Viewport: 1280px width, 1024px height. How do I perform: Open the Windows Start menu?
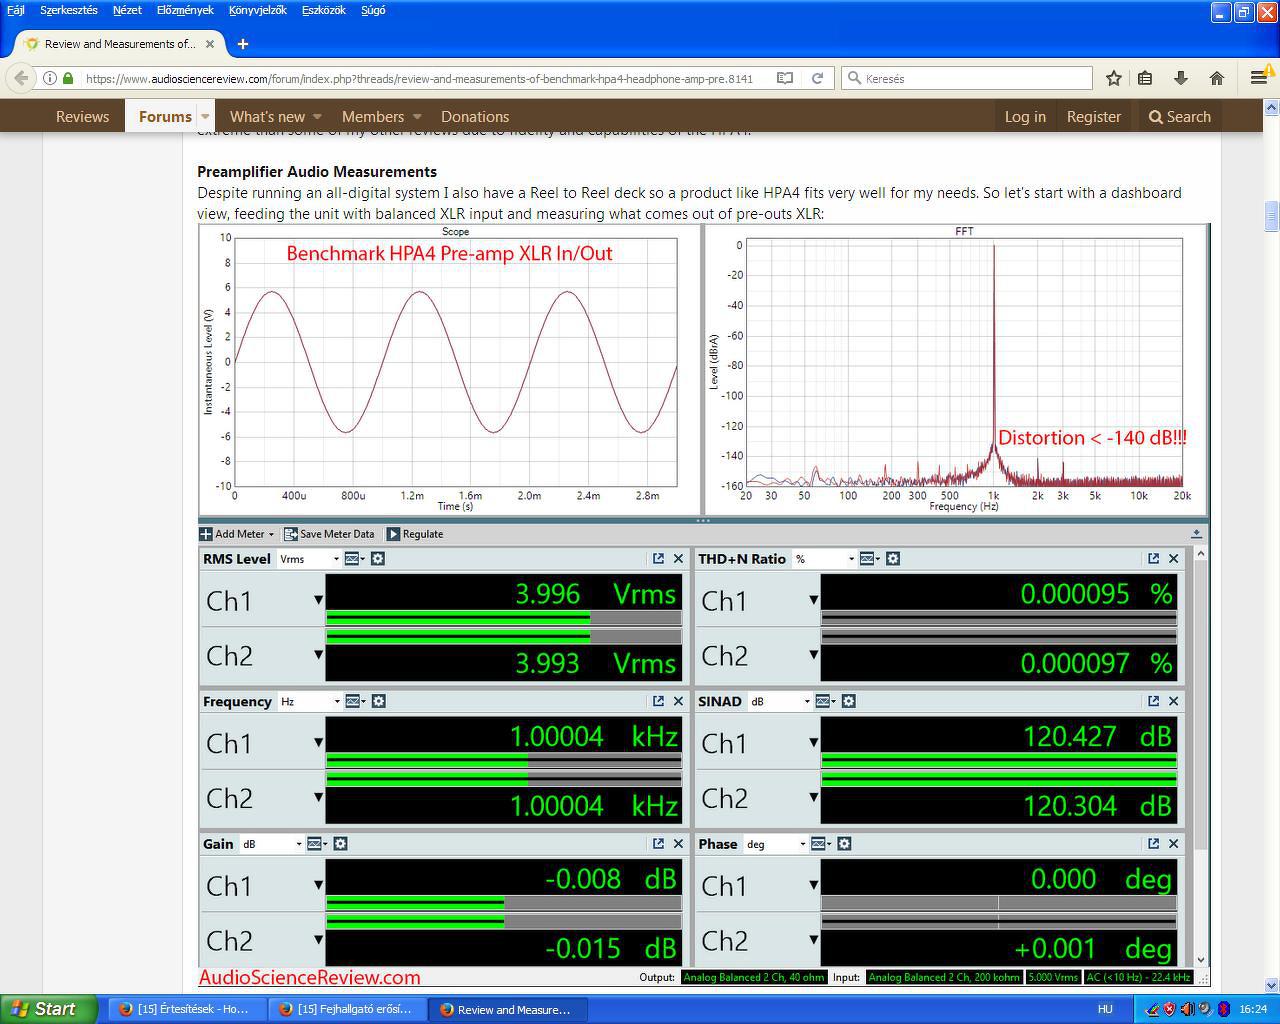tap(48, 1009)
